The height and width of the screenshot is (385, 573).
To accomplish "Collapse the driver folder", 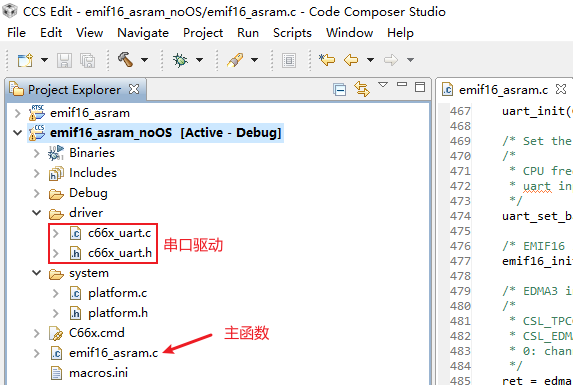I will pos(37,213).
